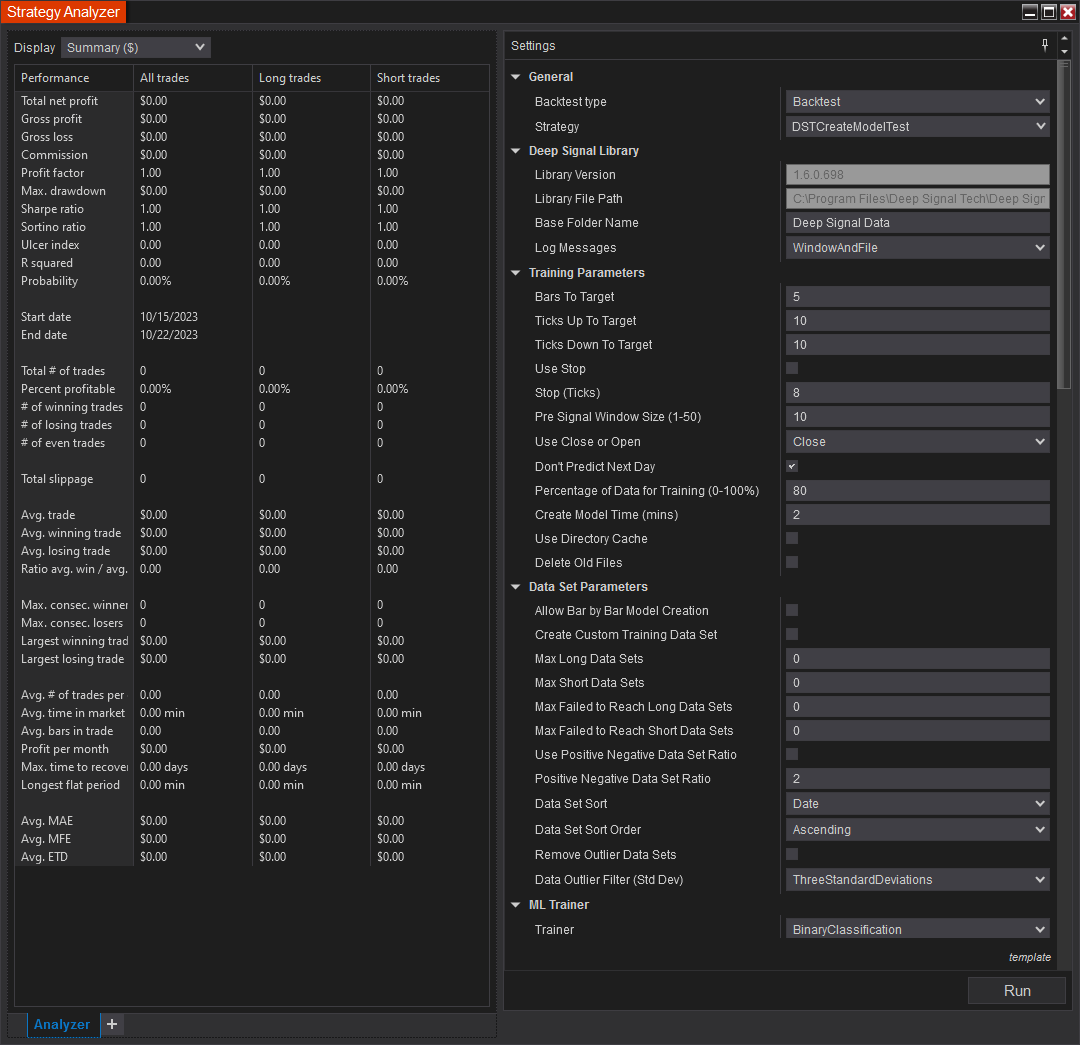The image size is (1080, 1045).
Task: Select the Sharpe ratio row label
Action: click(x=52, y=209)
